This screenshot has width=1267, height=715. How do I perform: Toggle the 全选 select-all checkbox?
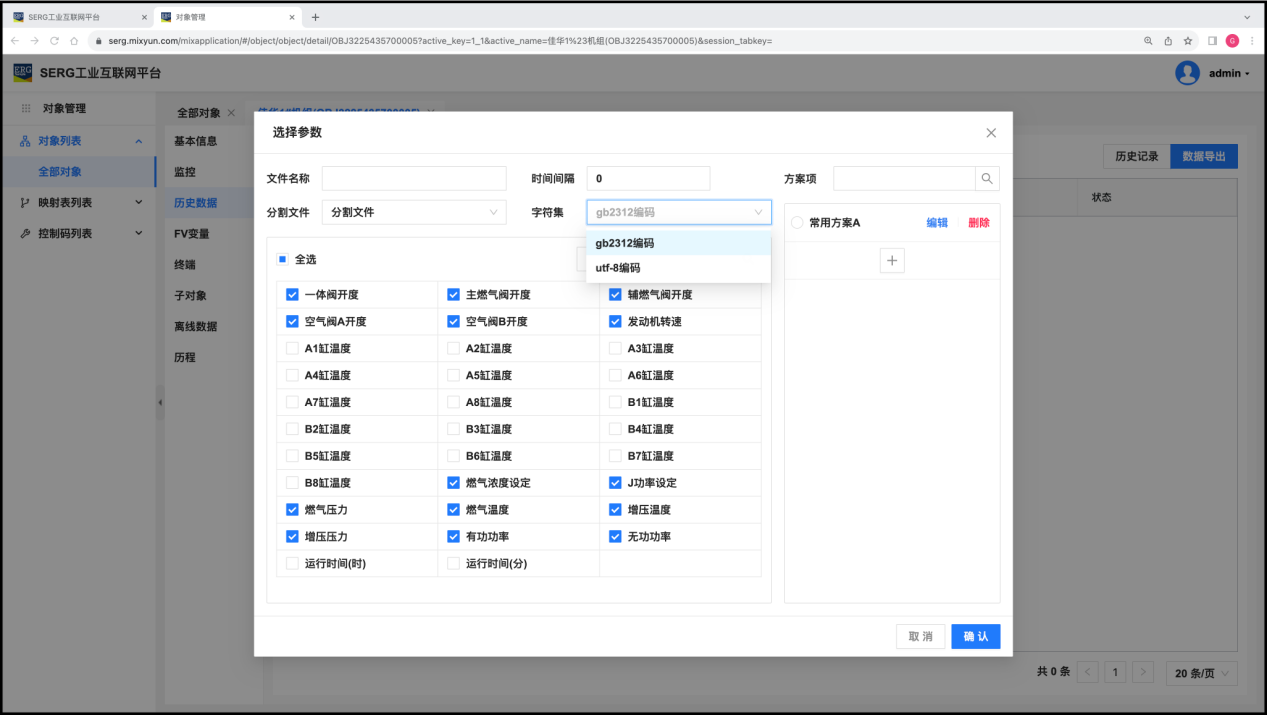[x=283, y=259]
